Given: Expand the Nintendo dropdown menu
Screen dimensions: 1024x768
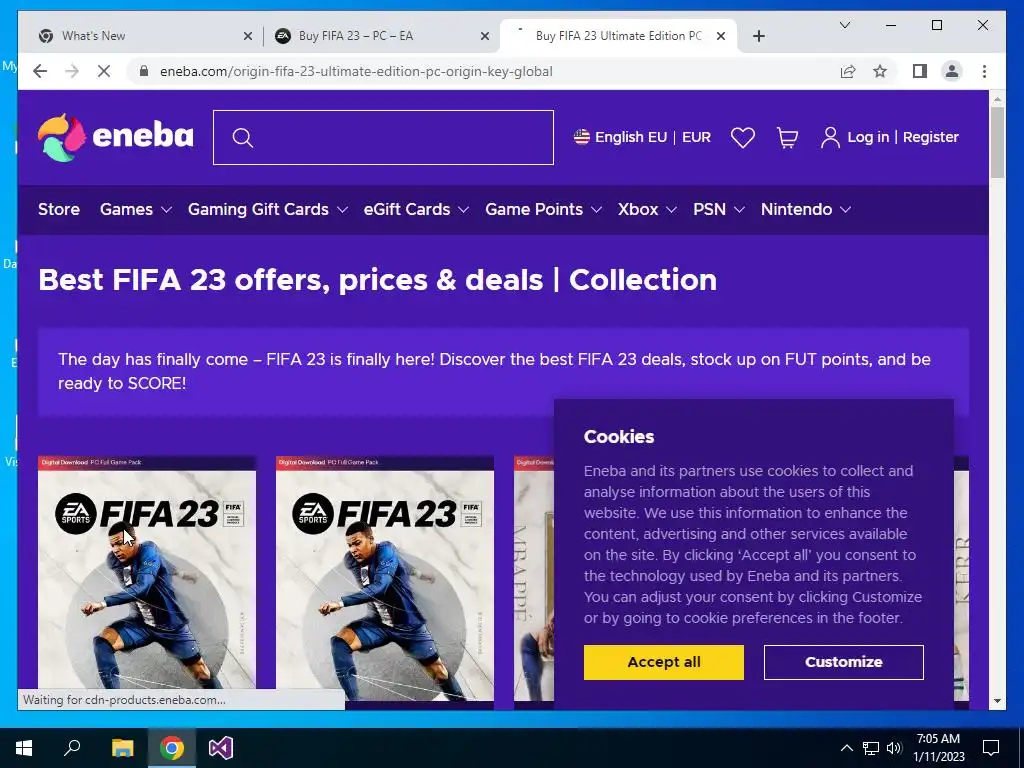Looking at the screenshot, I should tap(806, 210).
